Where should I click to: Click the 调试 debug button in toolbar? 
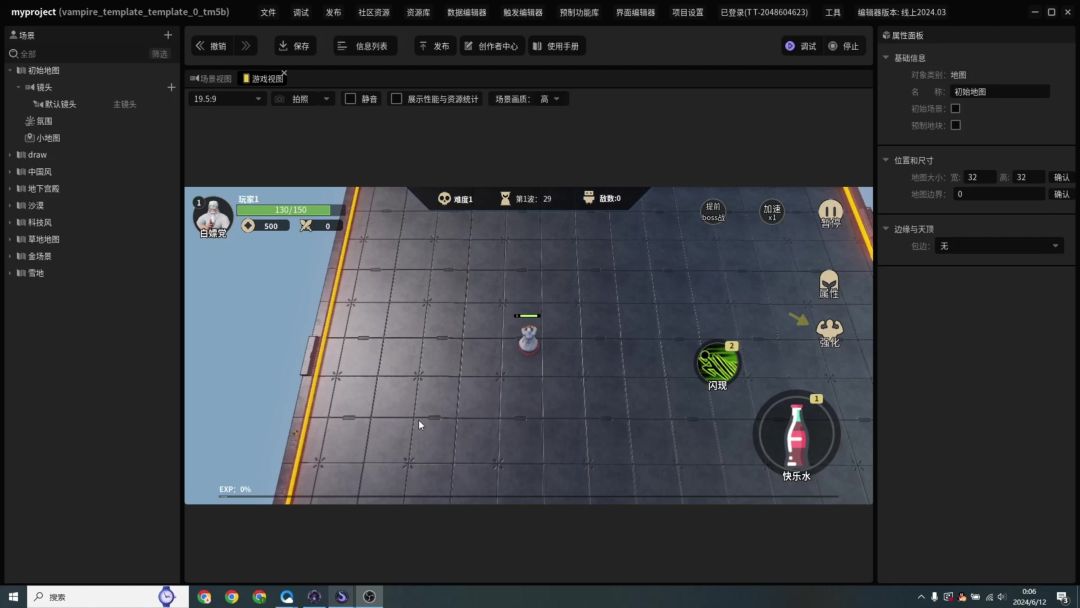[800, 46]
